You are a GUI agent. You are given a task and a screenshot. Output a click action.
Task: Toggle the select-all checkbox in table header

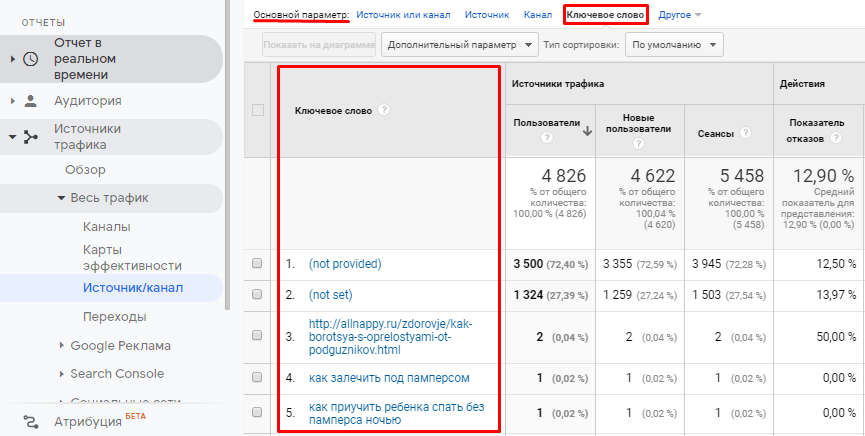click(x=258, y=110)
